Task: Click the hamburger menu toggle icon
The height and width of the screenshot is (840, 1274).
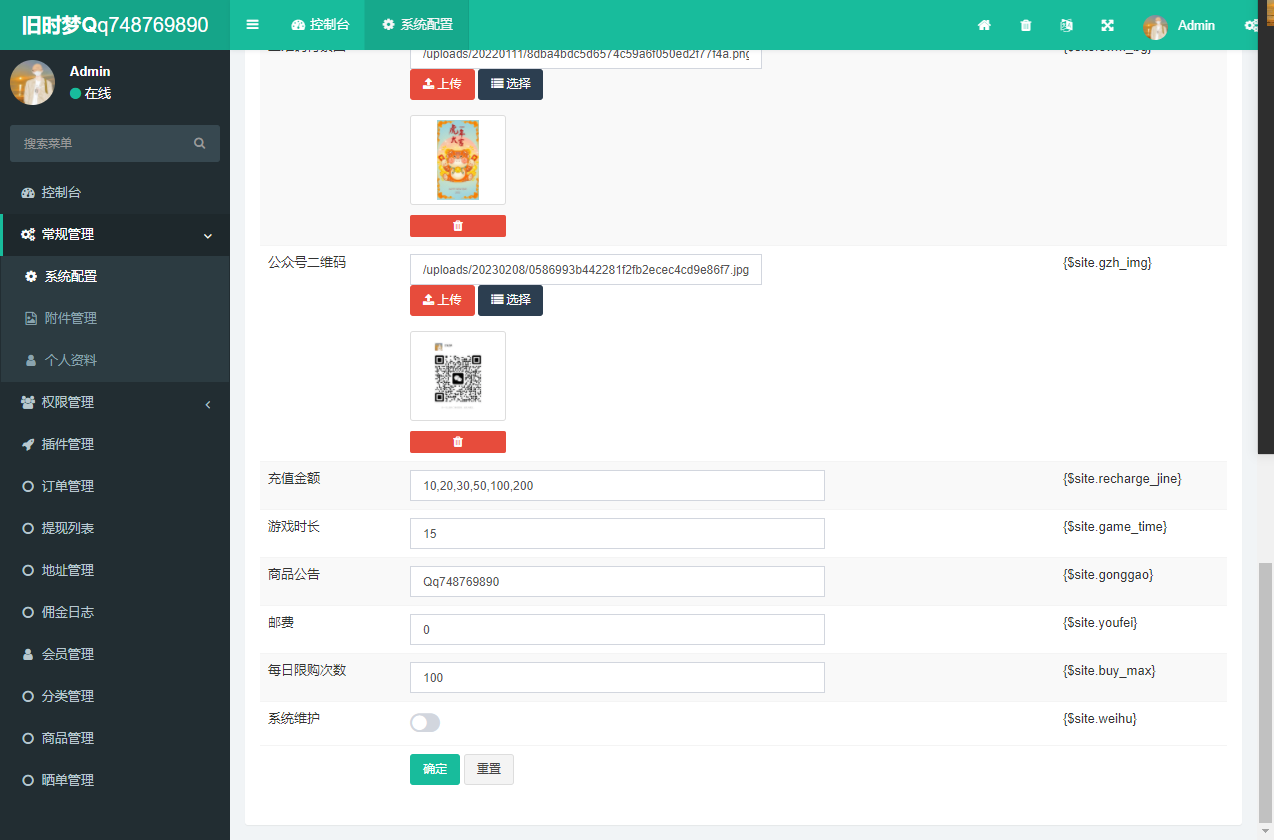Action: click(253, 25)
